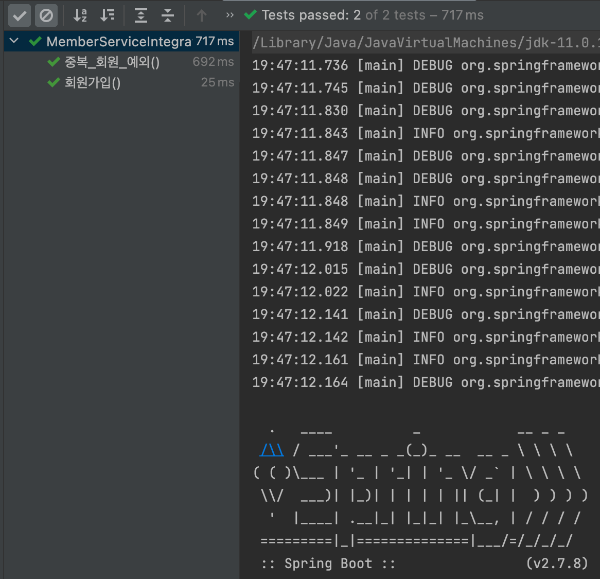
Task: Toggle the Show Ignored tests button
Action: pos(46,16)
